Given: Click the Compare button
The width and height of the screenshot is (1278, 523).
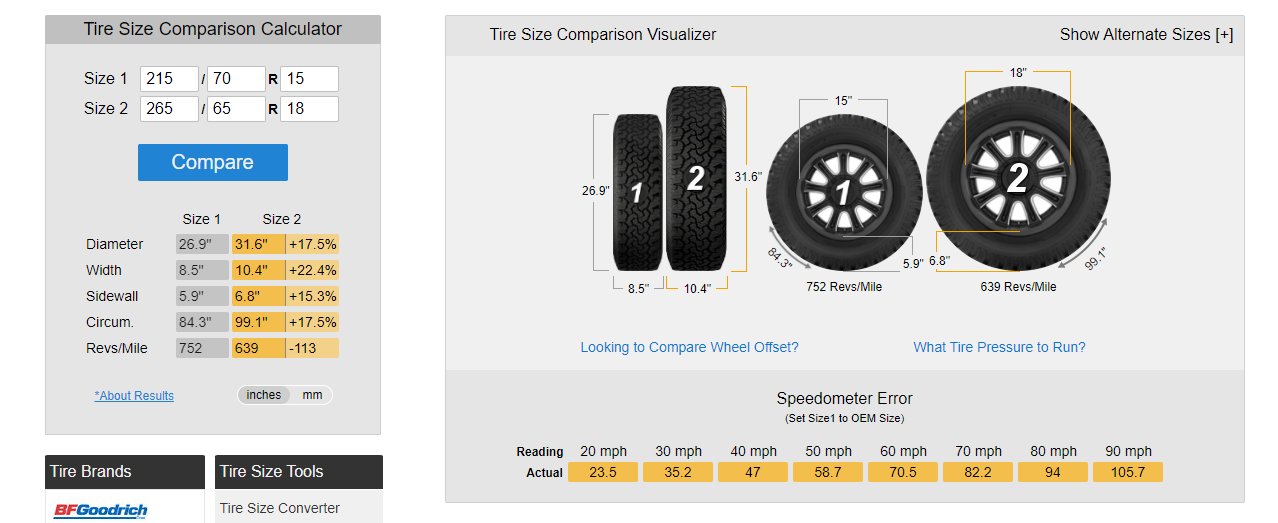Looking at the screenshot, I should point(213,162).
